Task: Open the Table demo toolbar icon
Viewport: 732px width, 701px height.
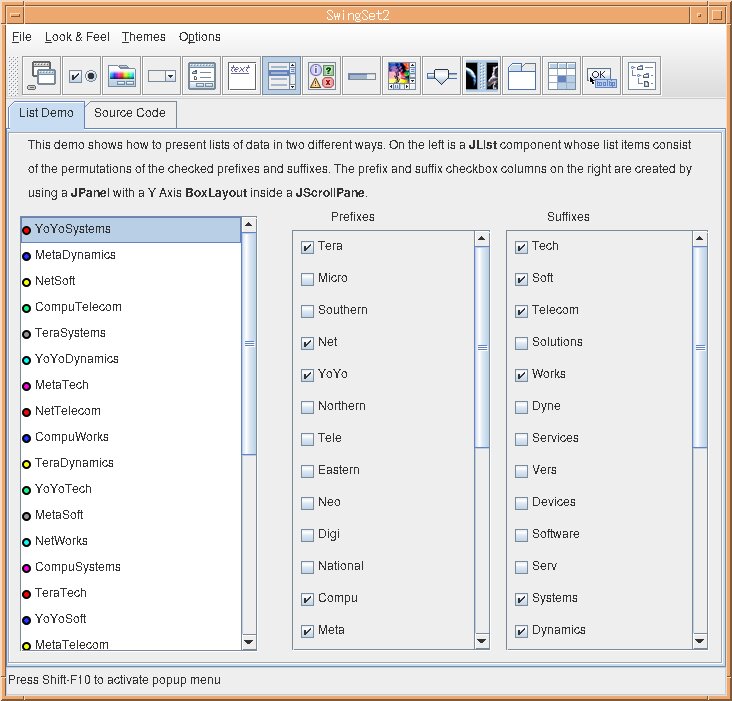Action: pyautogui.click(x=562, y=75)
